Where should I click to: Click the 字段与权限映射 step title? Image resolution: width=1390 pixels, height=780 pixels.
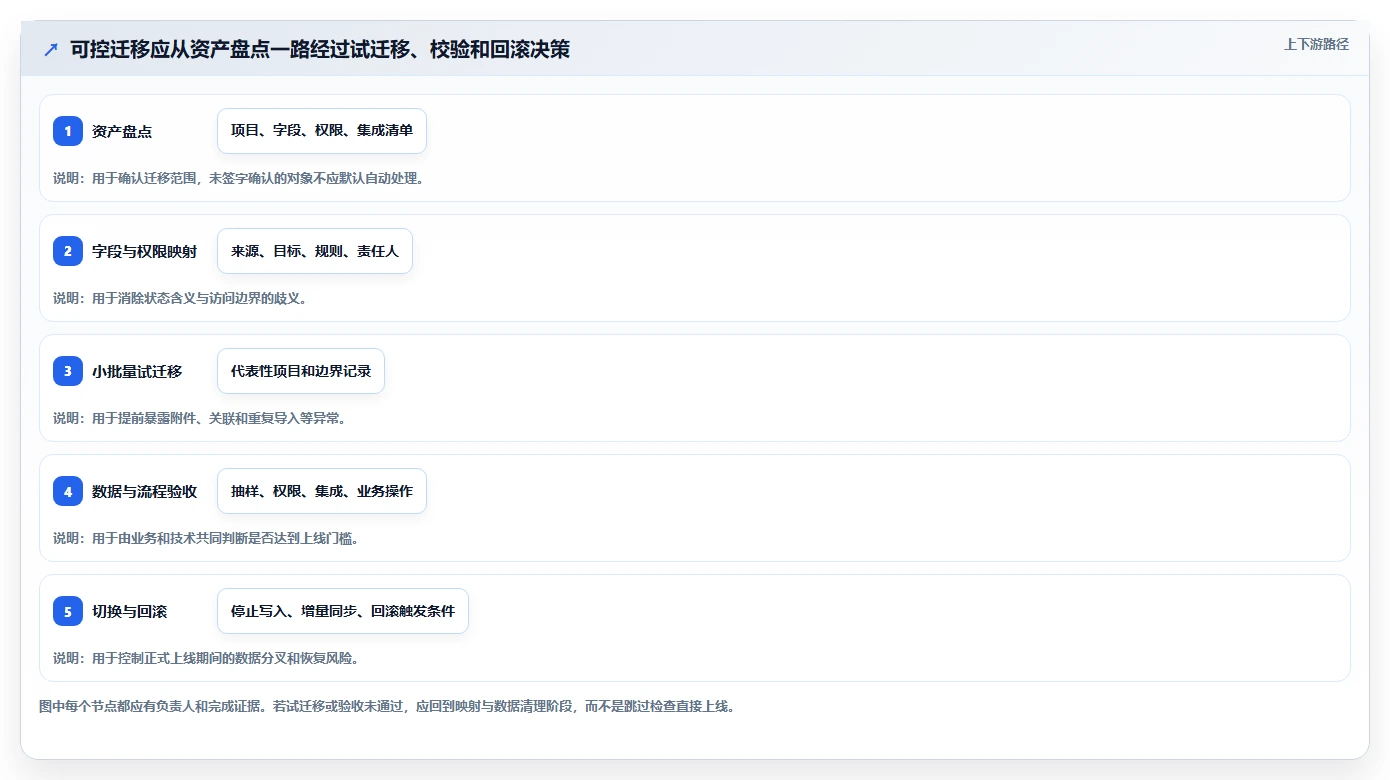tap(144, 251)
